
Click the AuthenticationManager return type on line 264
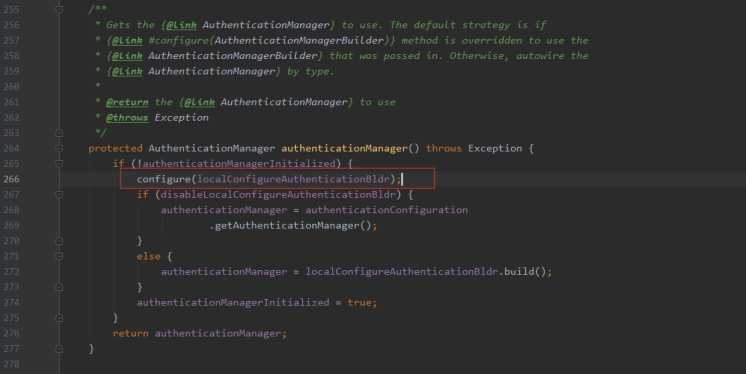(212, 148)
